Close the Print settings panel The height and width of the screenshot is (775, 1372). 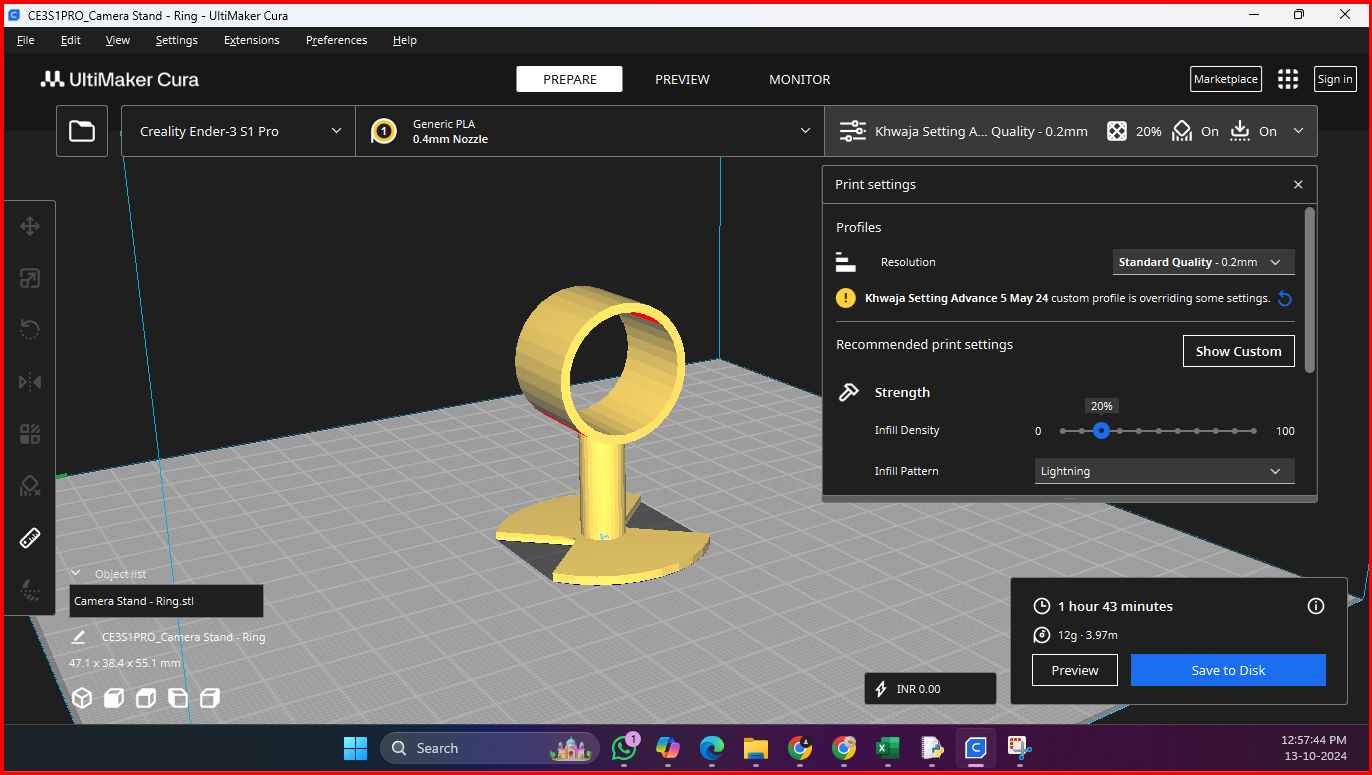point(1298,185)
